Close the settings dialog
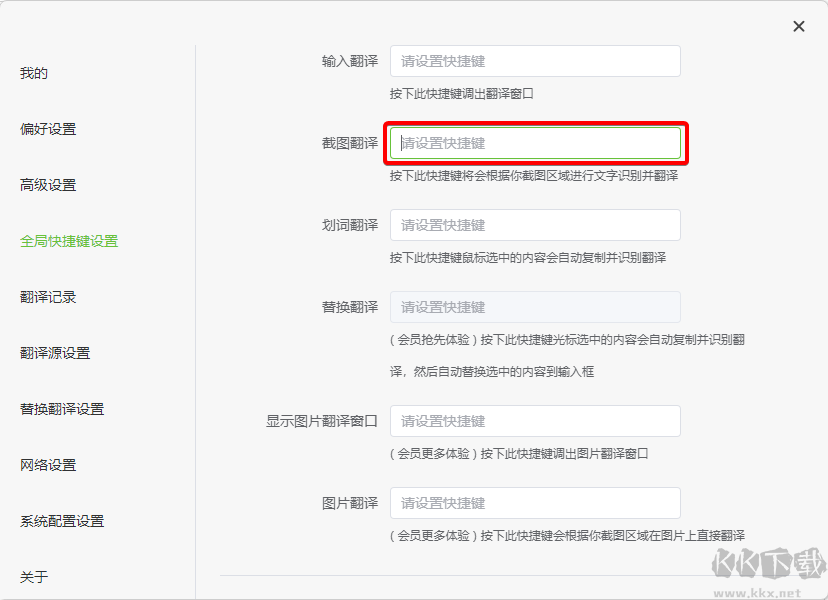828x600 pixels. (x=797, y=26)
